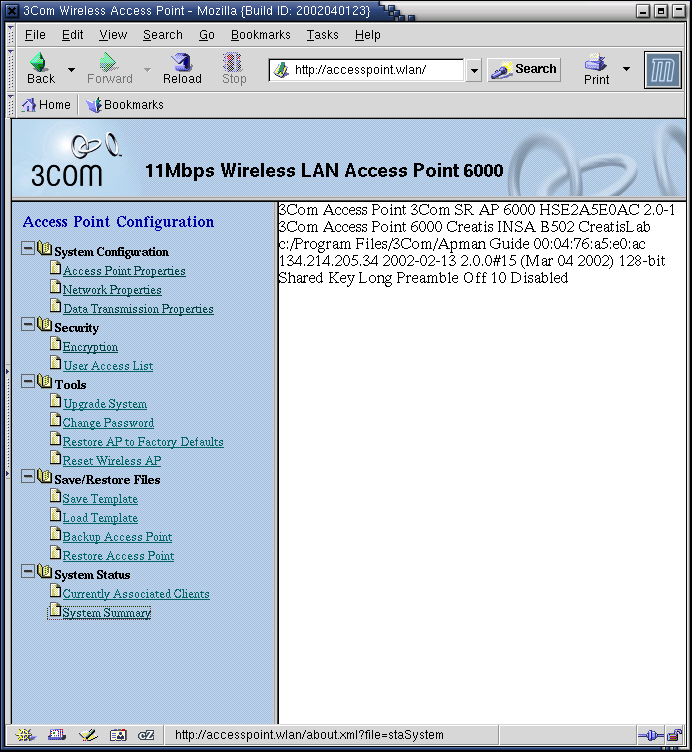692x752 pixels.
Task: Click the Forward navigation icon
Action: click(x=109, y=69)
